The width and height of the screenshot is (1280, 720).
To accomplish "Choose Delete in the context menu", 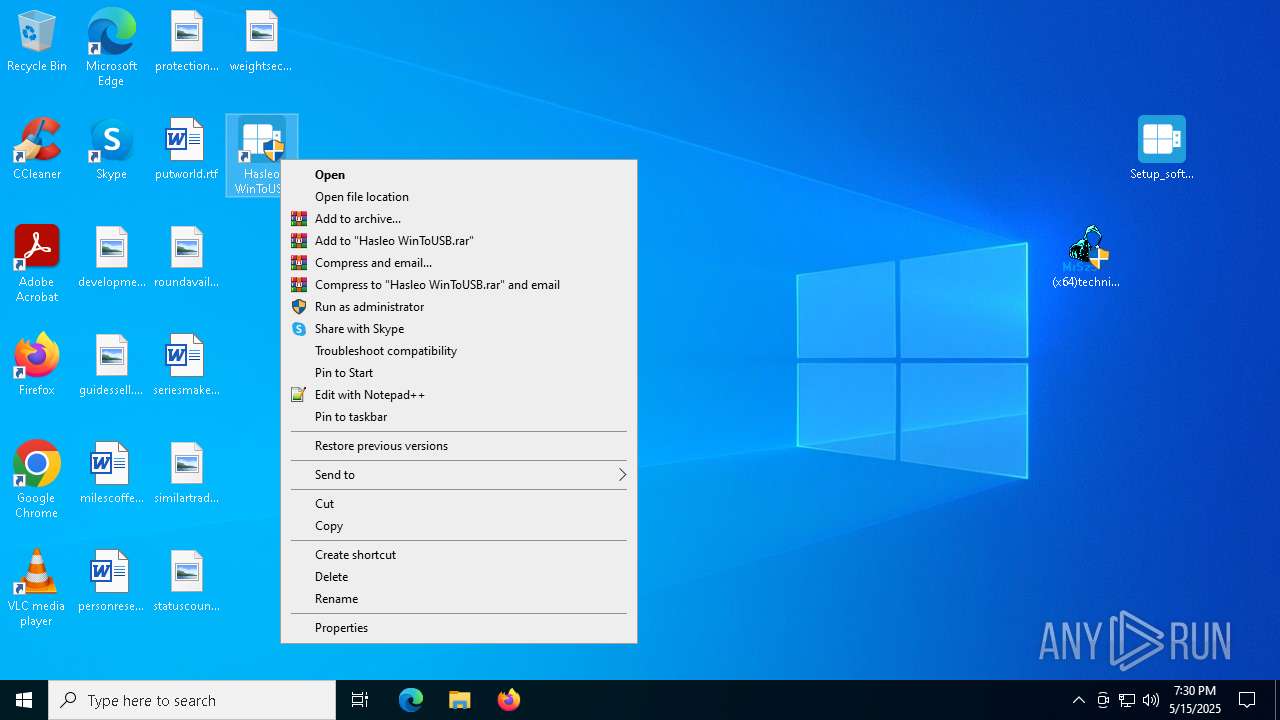I will pyautogui.click(x=459, y=577).
